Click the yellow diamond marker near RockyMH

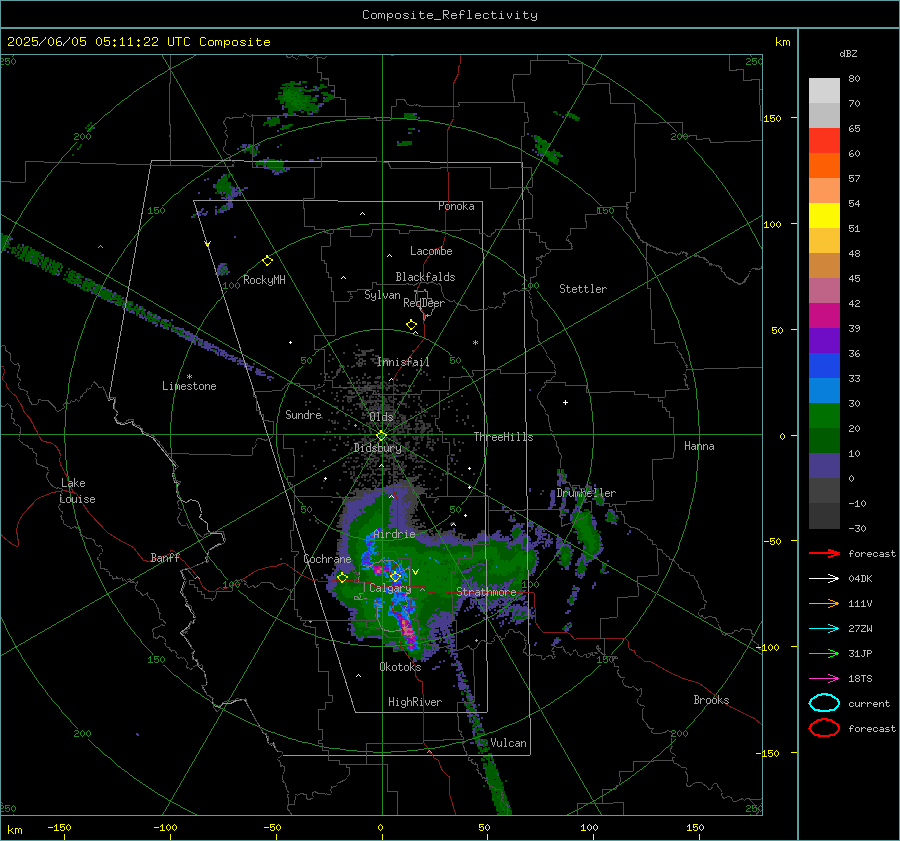[x=267, y=261]
